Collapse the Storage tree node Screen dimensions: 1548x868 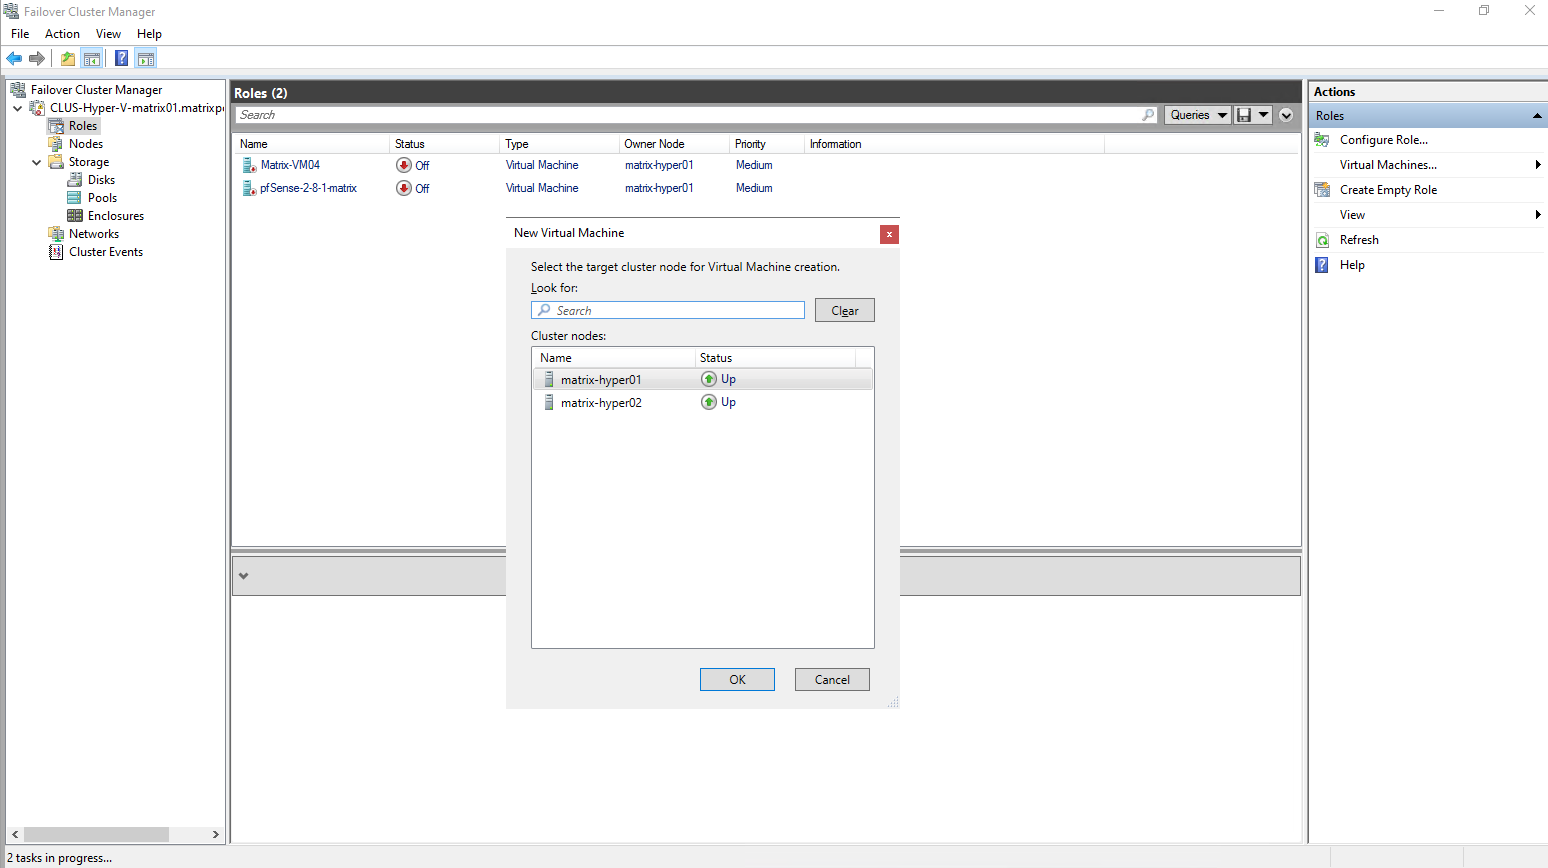tap(37, 162)
